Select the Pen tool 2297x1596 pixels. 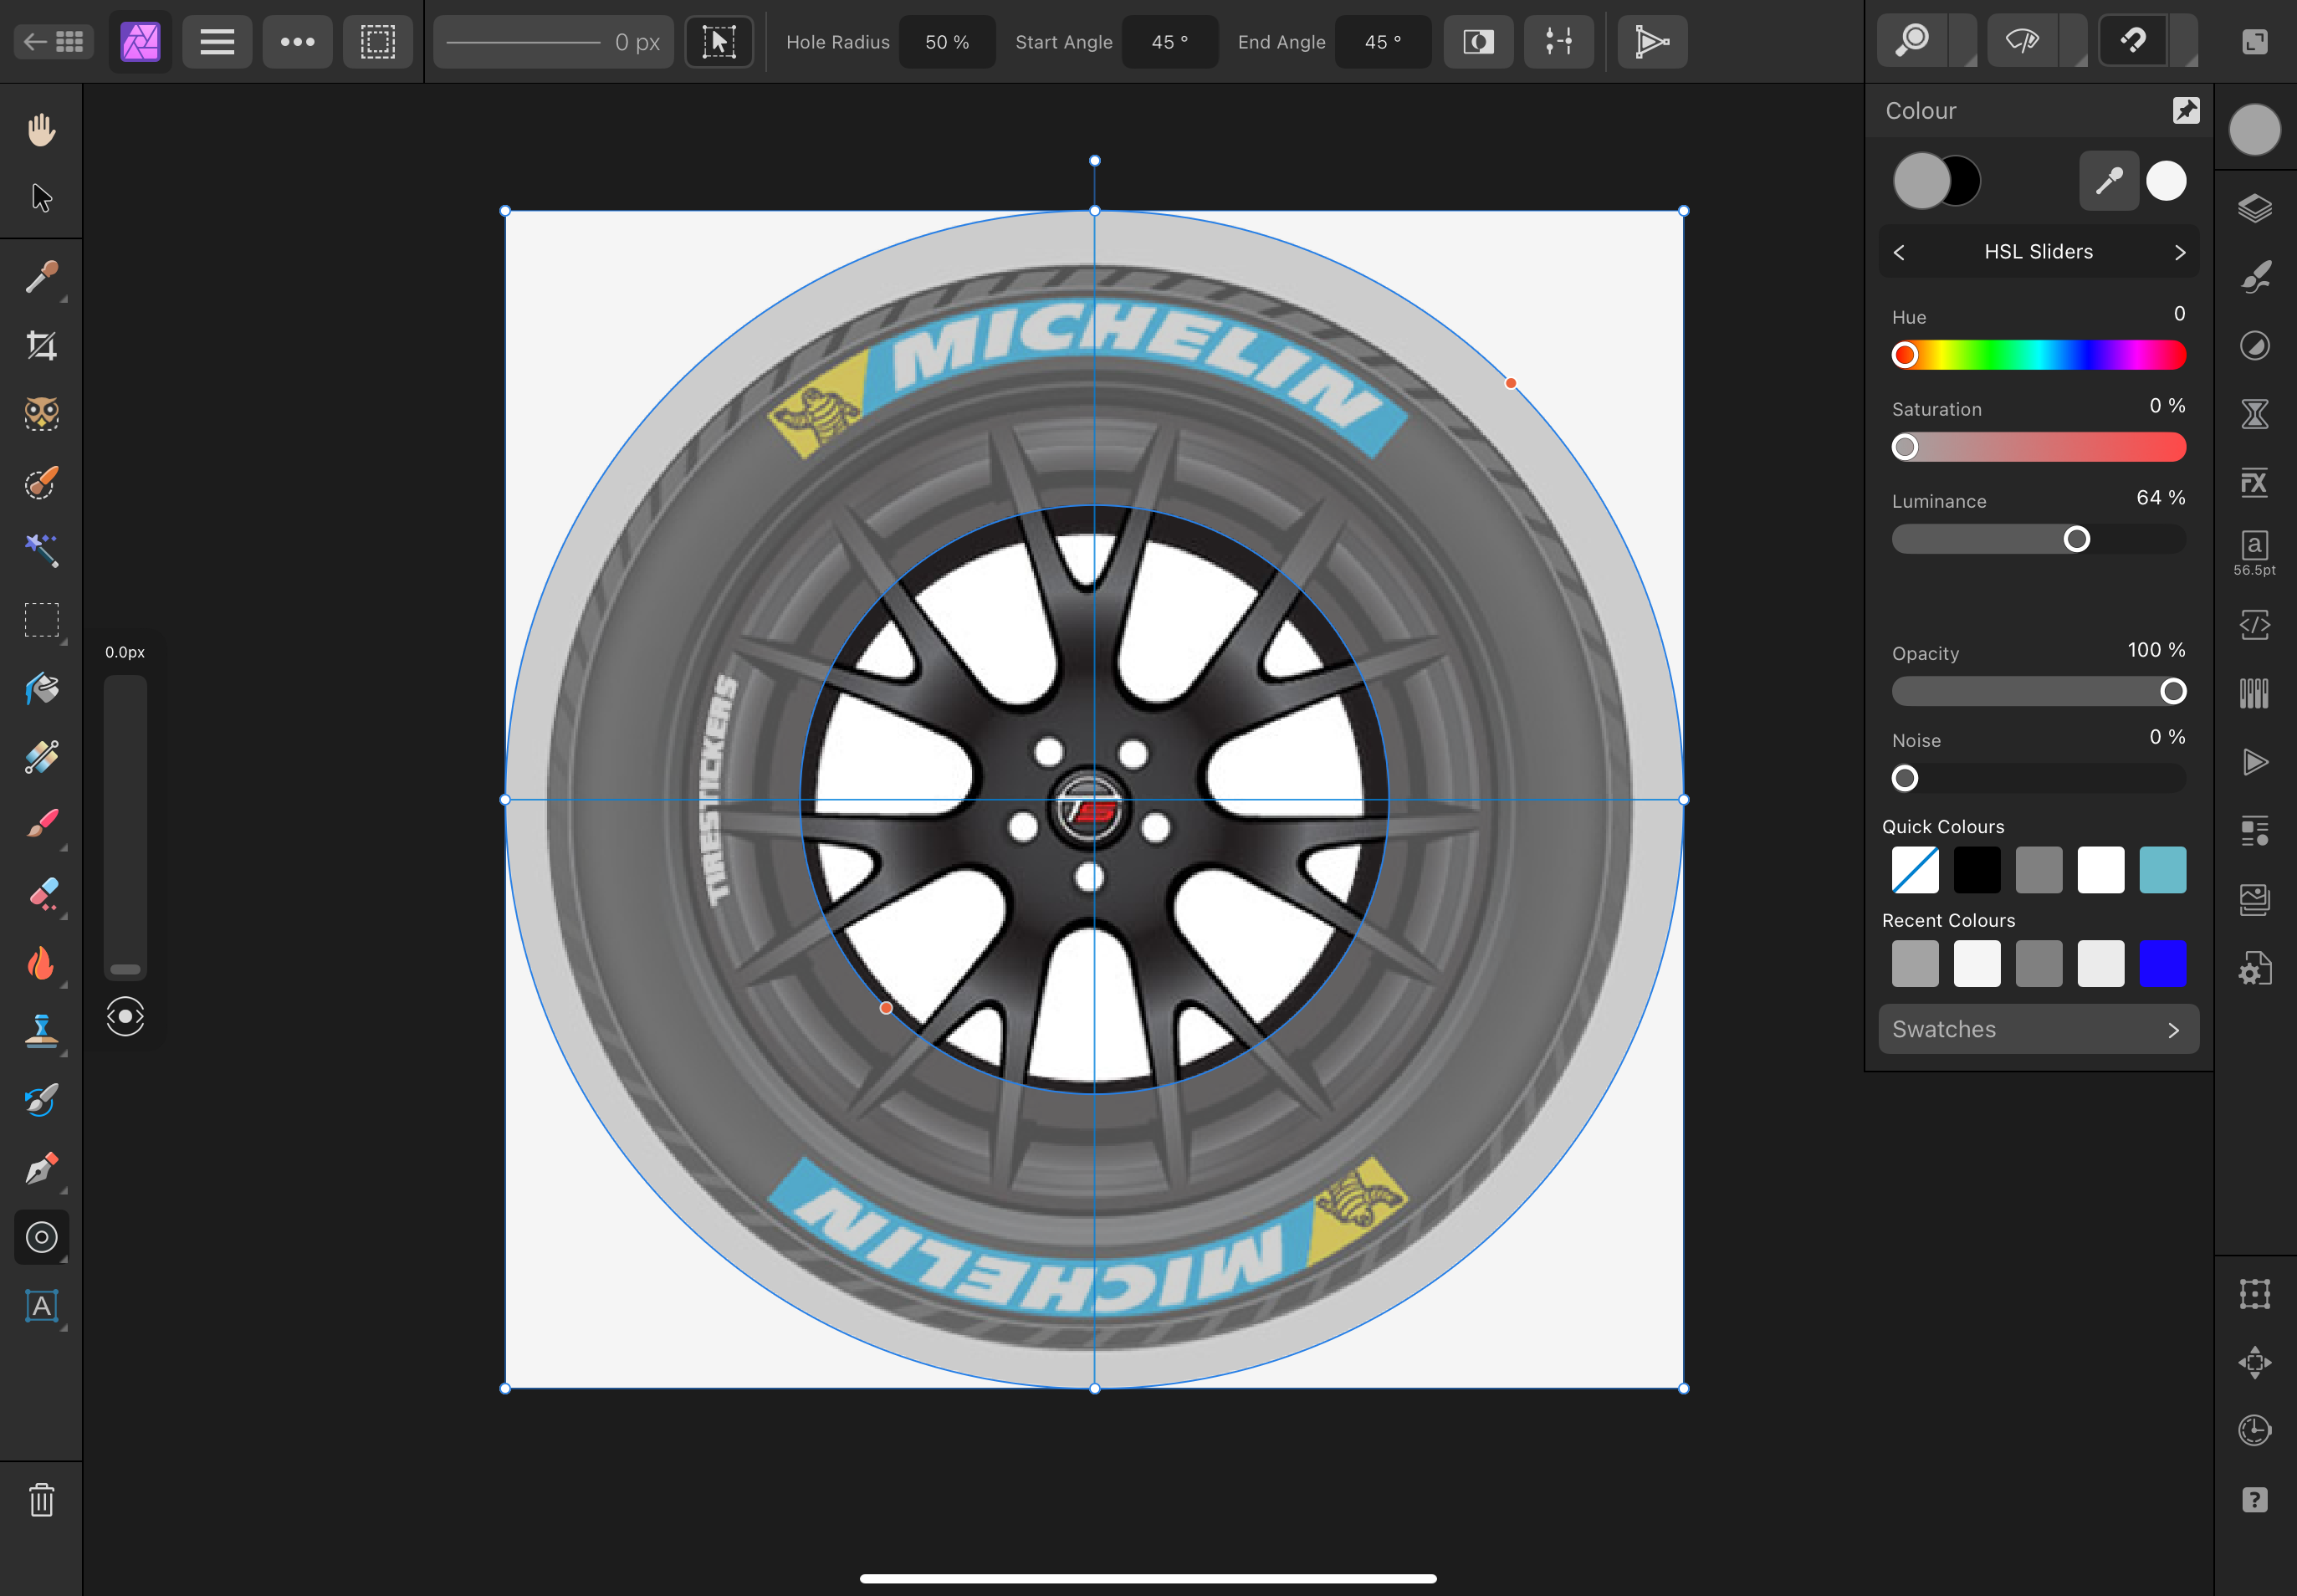point(41,1169)
